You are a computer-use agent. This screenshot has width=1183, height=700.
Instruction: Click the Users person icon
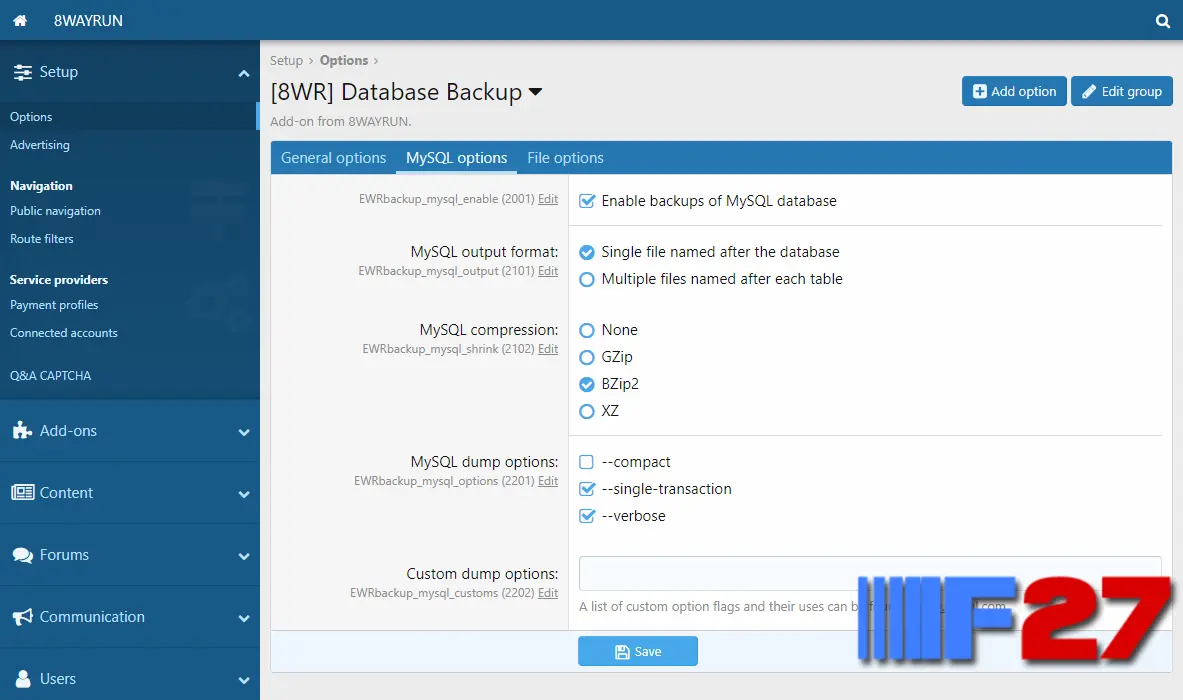[23, 679]
